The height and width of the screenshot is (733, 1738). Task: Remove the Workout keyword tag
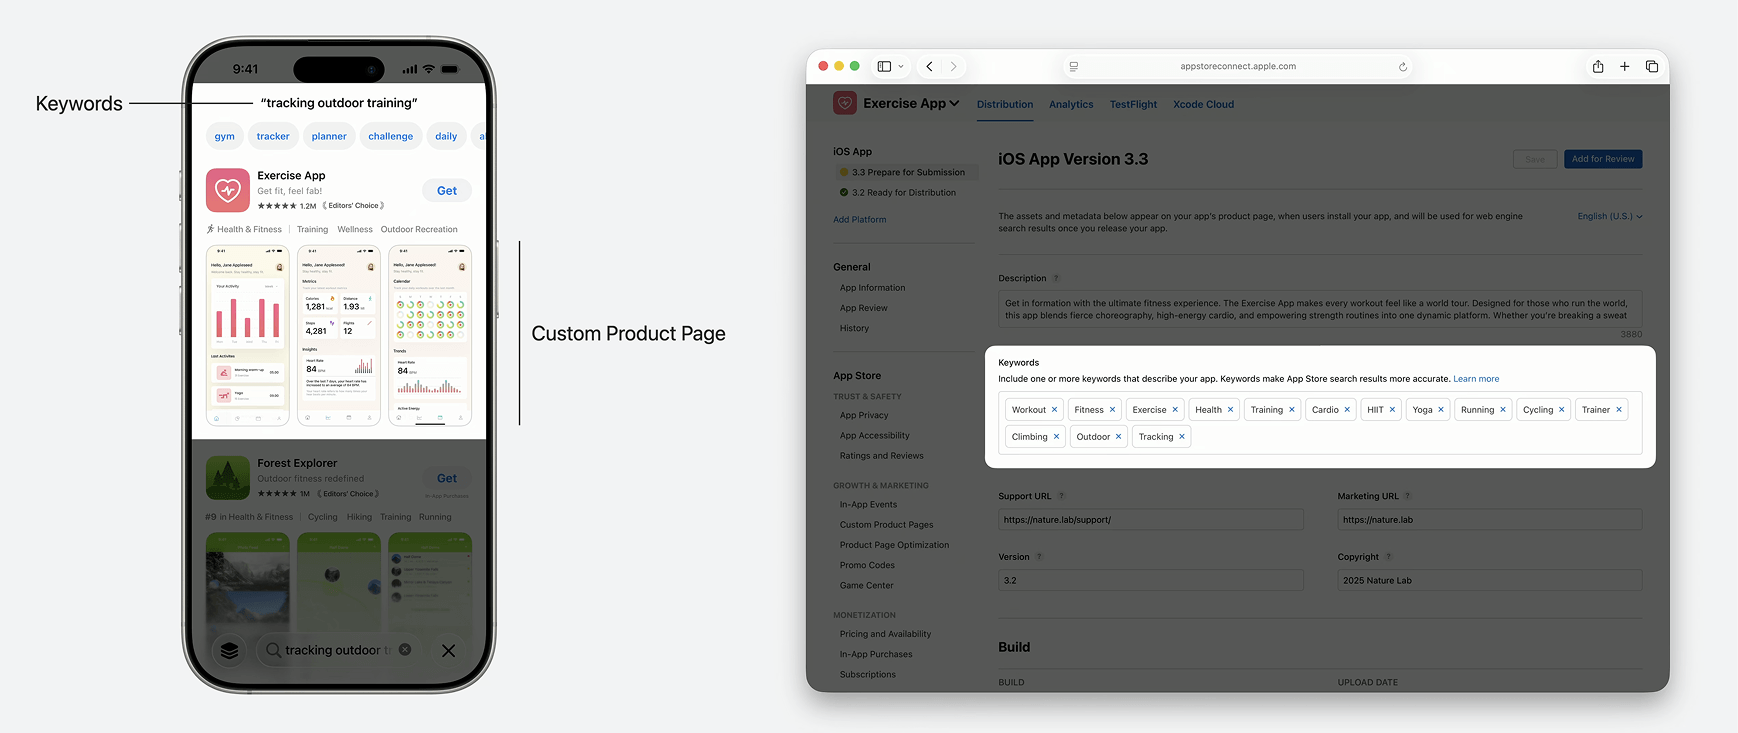click(x=1054, y=410)
